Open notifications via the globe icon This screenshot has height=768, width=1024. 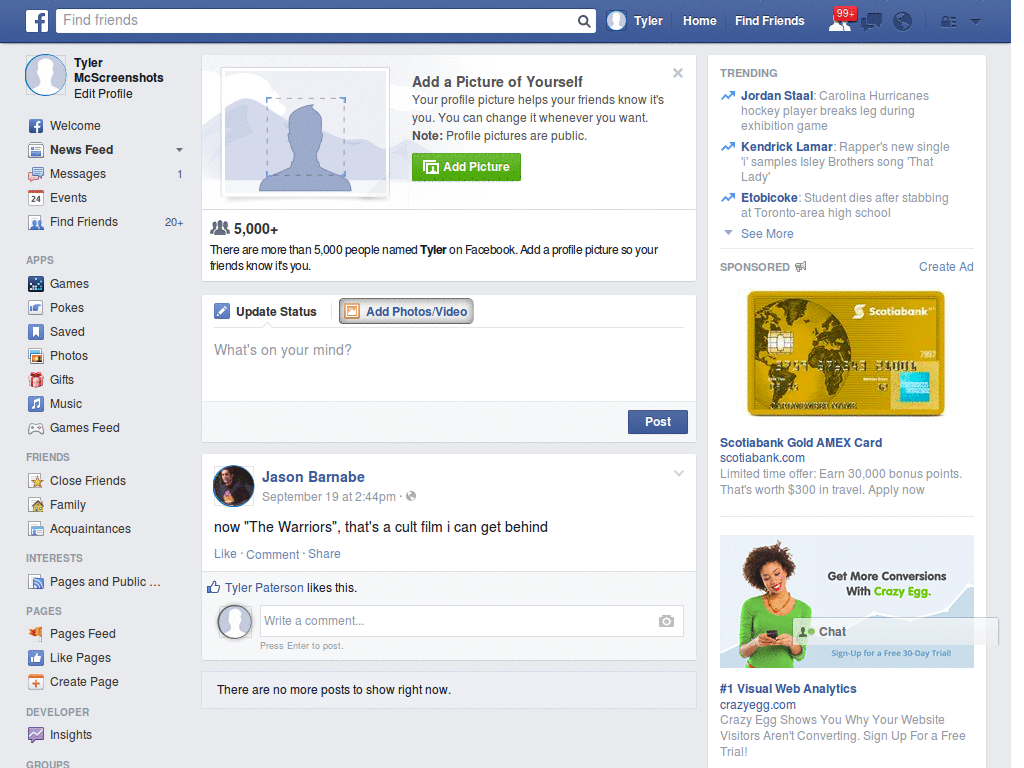point(902,20)
